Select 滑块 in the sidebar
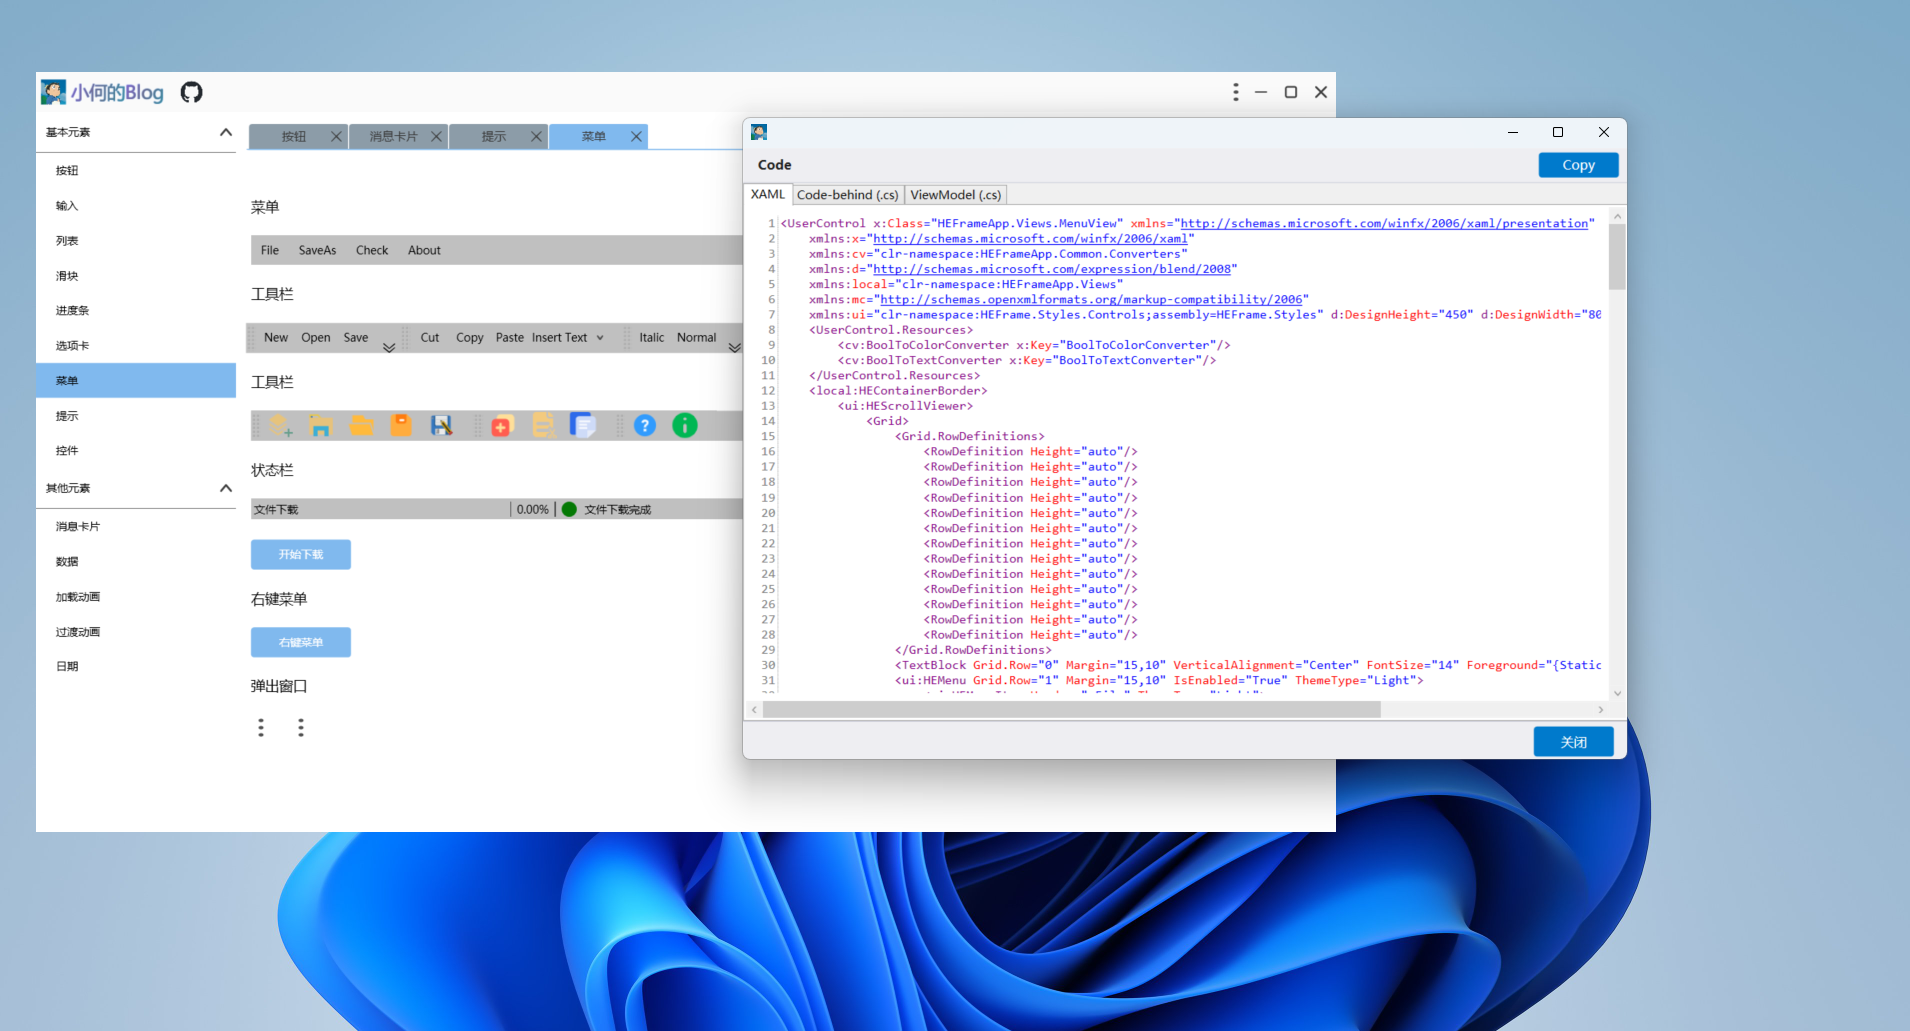The width and height of the screenshot is (1910, 1031). [136, 276]
